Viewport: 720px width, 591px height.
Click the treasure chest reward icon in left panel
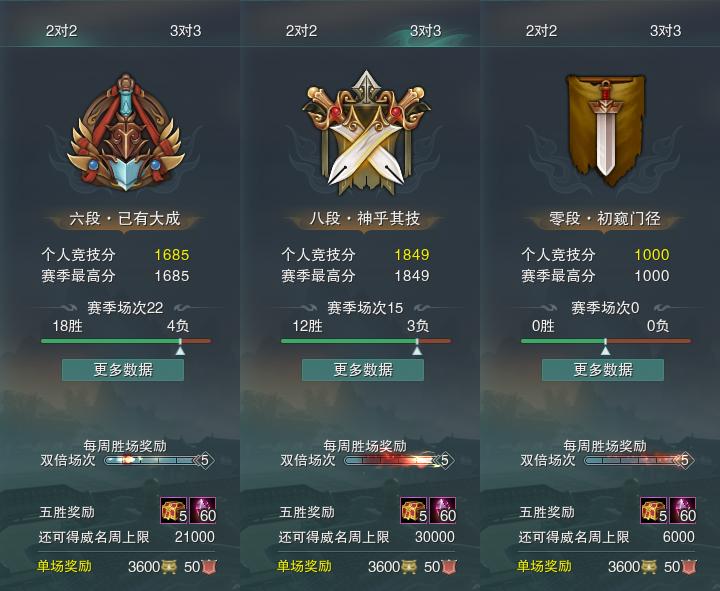pyautogui.click(x=174, y=510)
